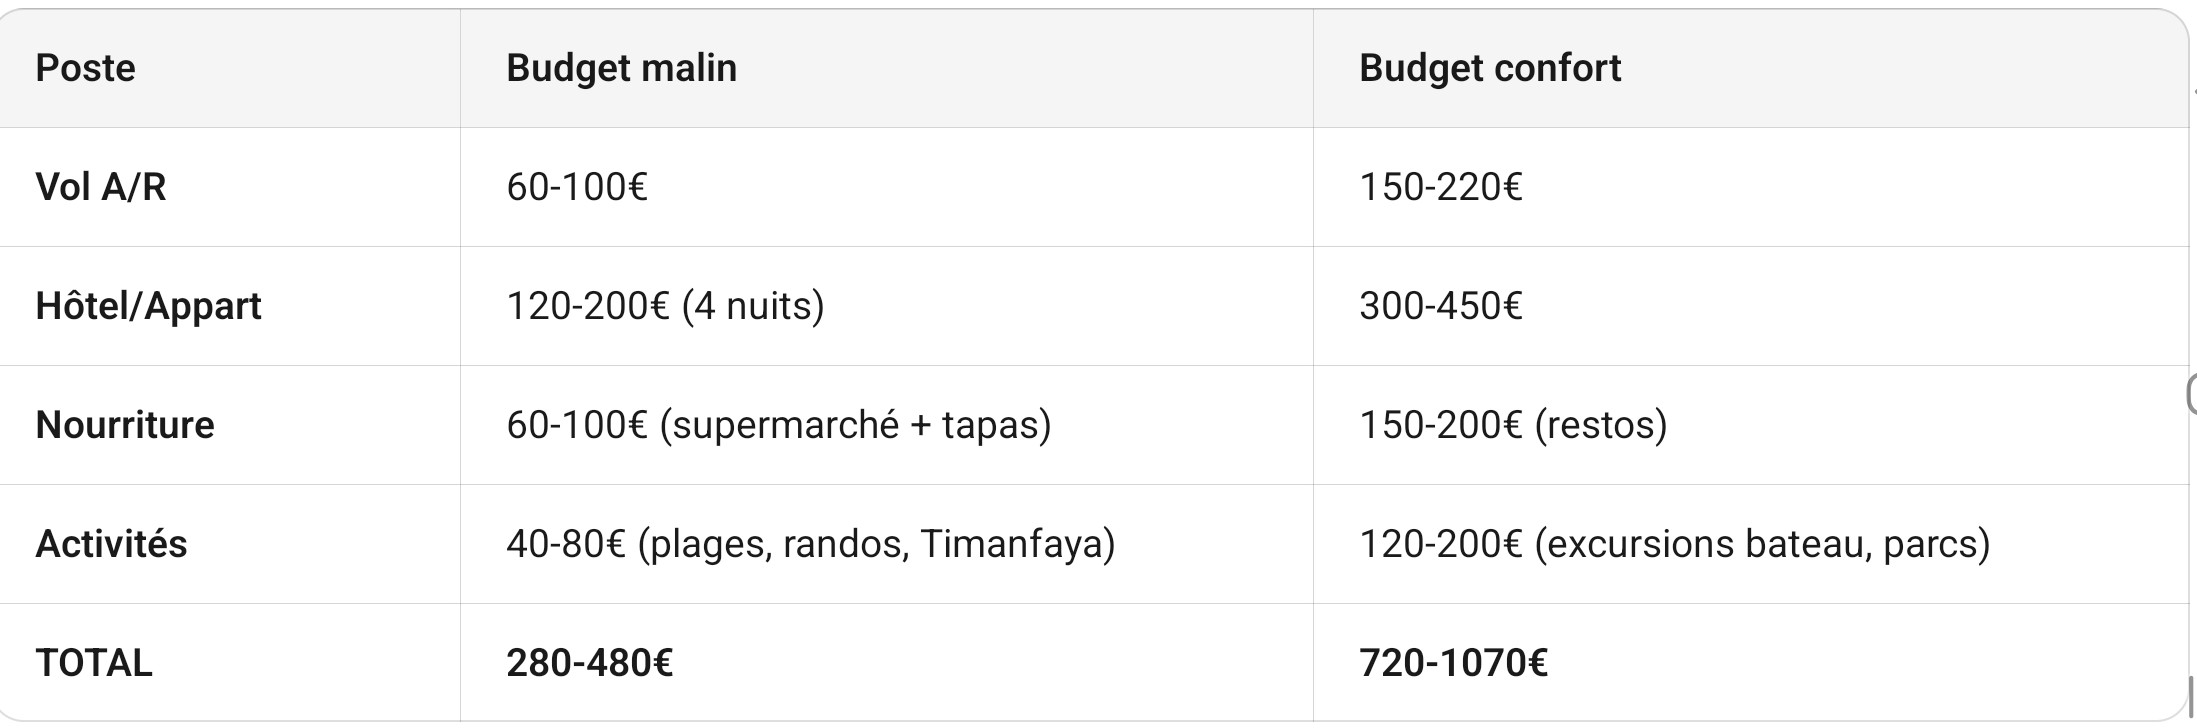Click the "Poste" column header
This screenshot has height=728, width=2197.
[86, 68]
